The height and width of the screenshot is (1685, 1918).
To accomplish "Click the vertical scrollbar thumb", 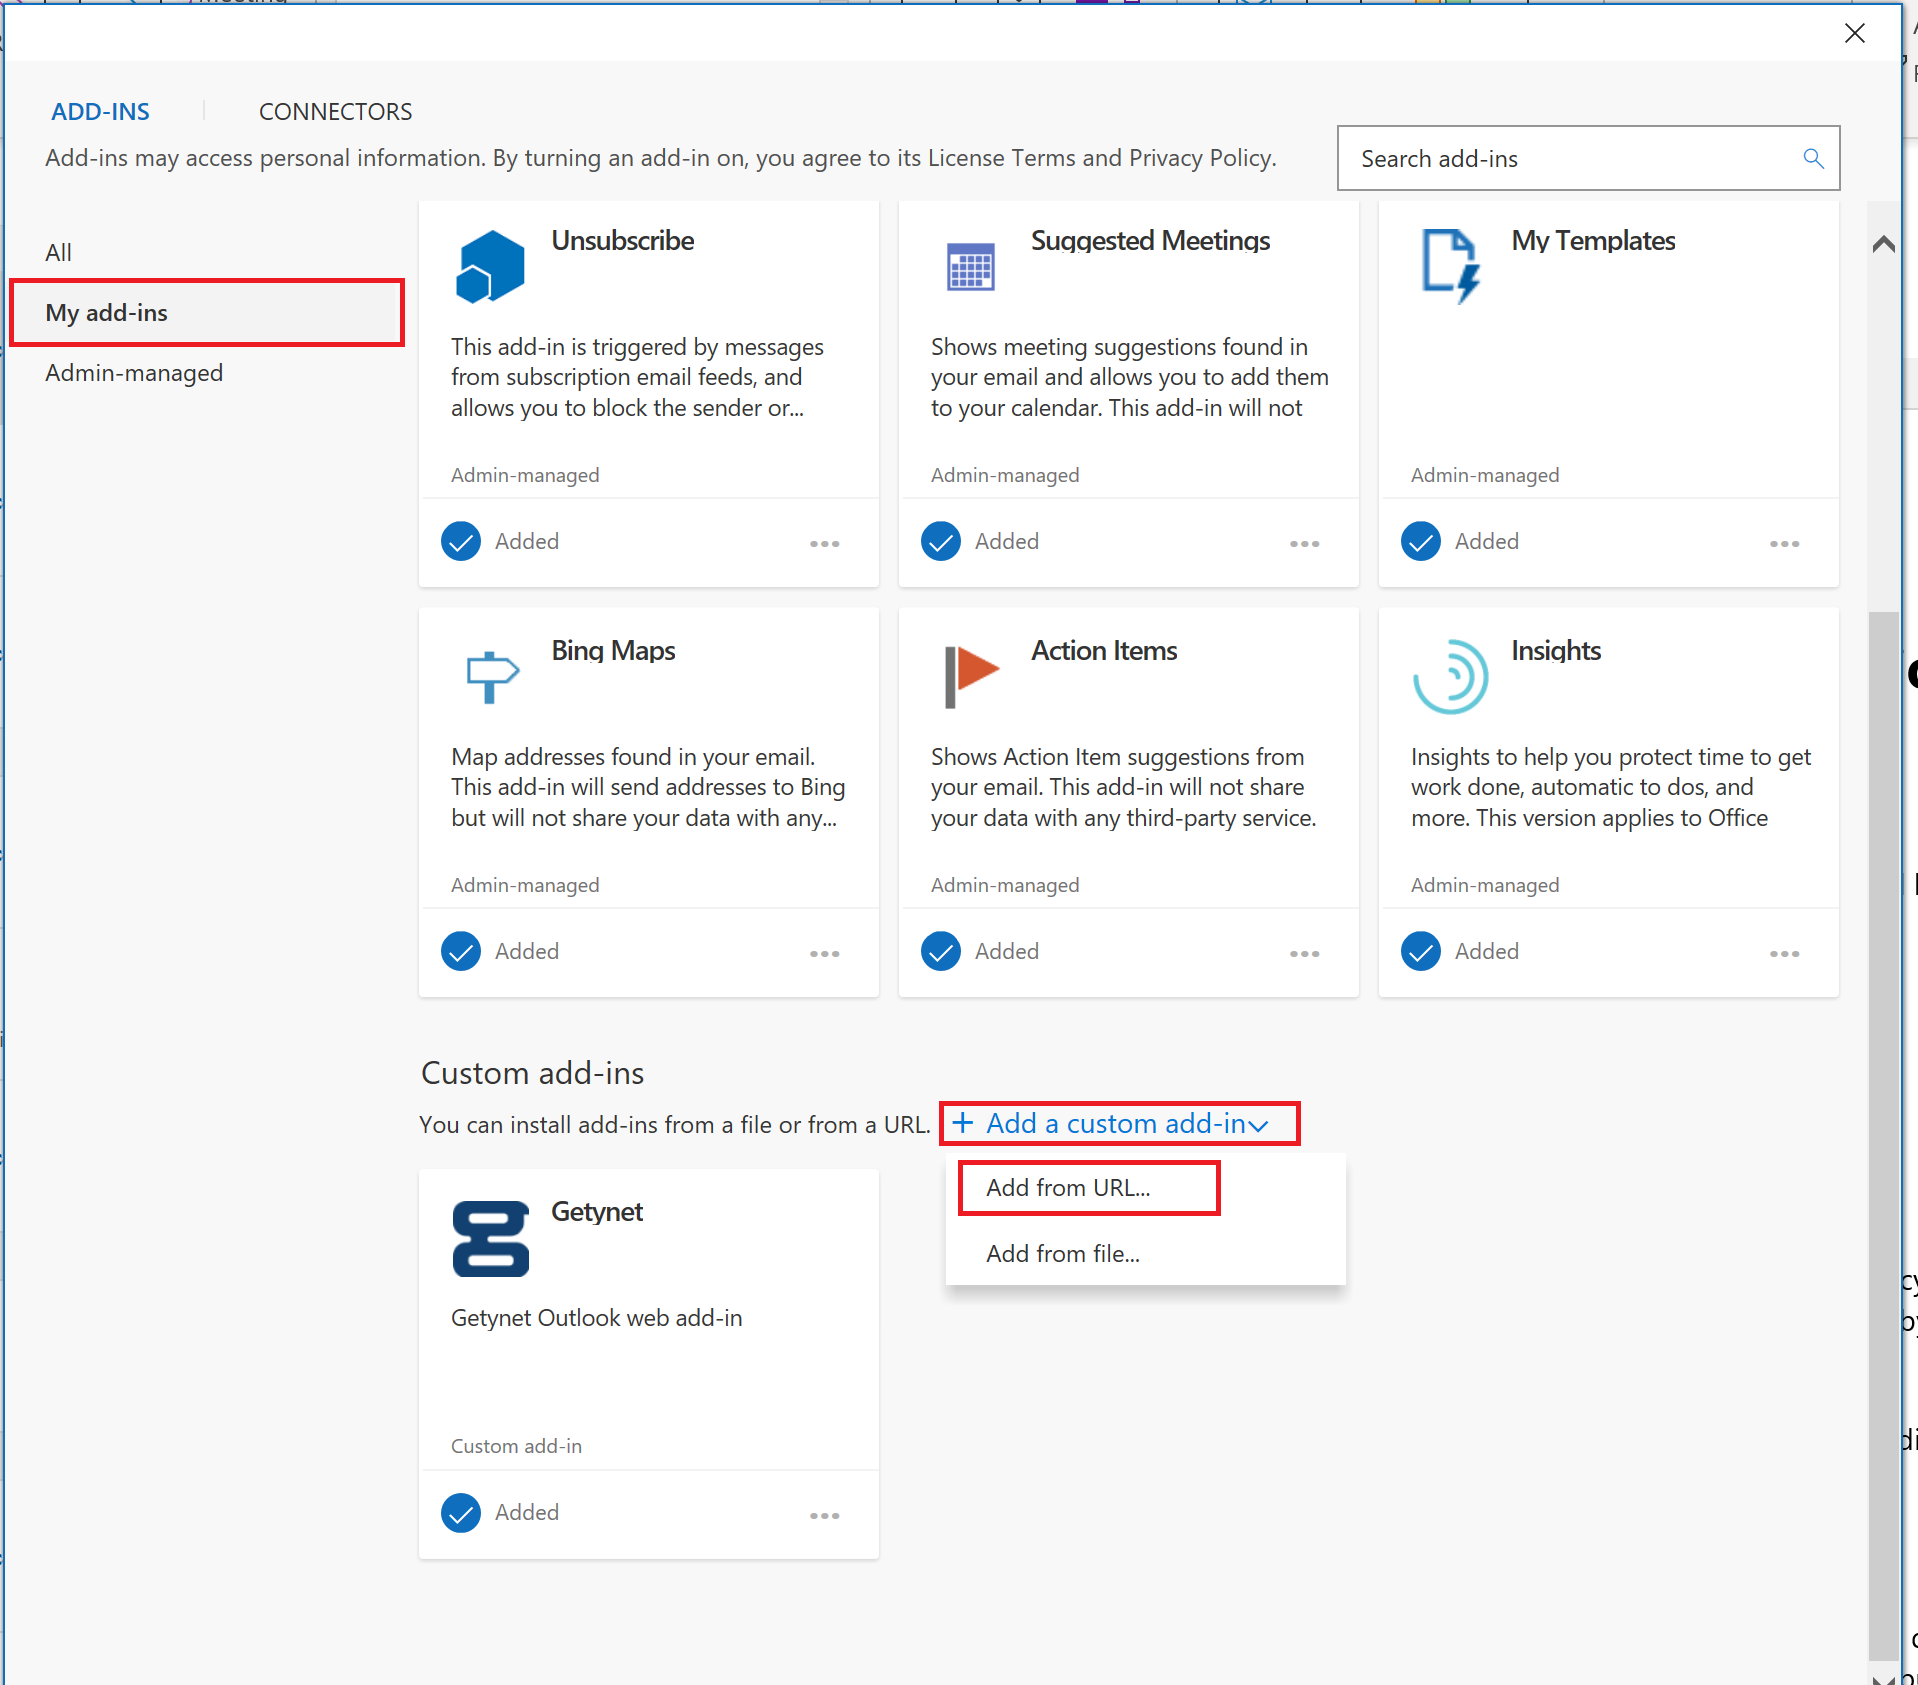I will click(1884, 1135).
